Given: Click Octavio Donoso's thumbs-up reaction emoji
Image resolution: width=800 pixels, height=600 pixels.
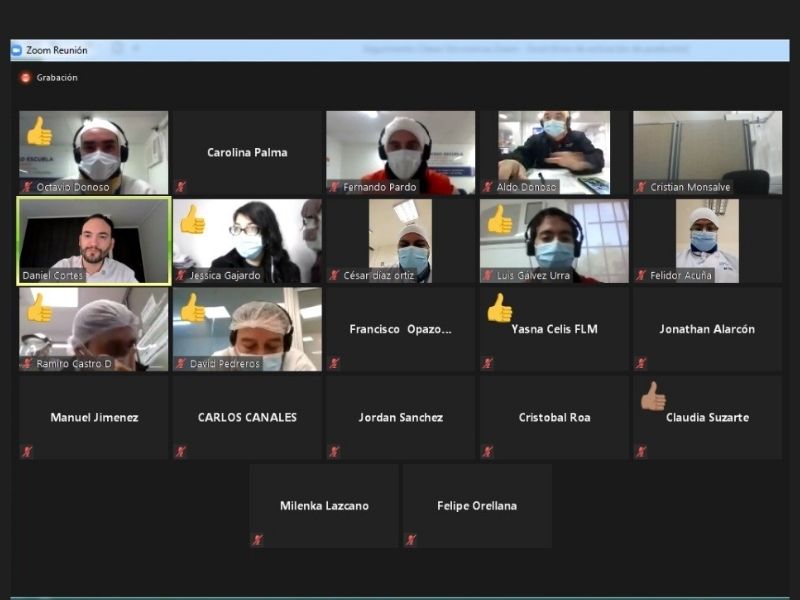Looking at the screenshot, I should pos(39,131).
